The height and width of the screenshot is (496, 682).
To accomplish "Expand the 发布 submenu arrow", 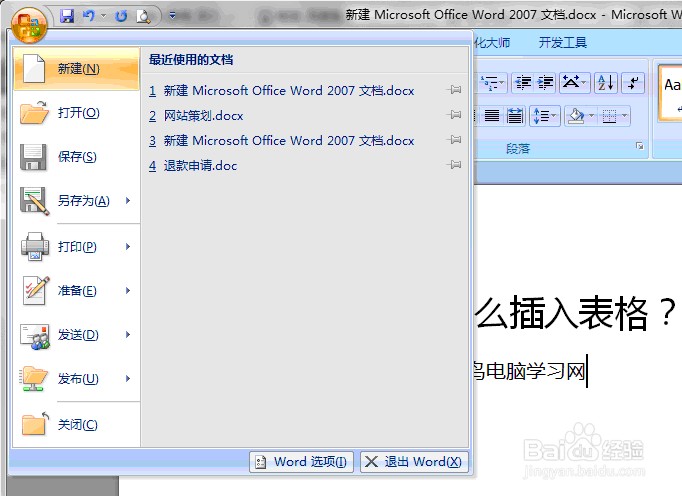I will tap(128, 379).
